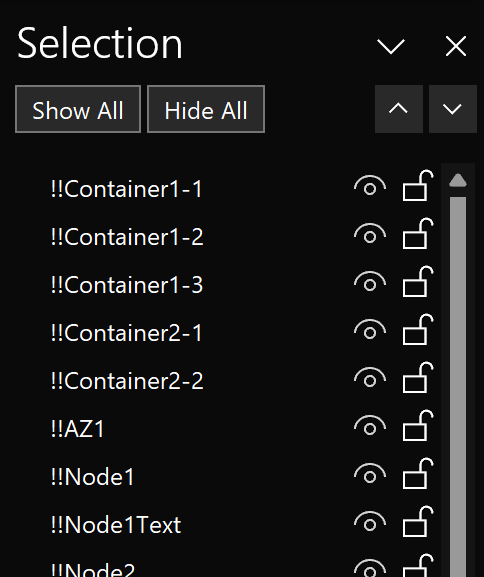484x577 pixels.
Task: Lock the !!Container1-3 object
Action: click(x=418, y=282)
